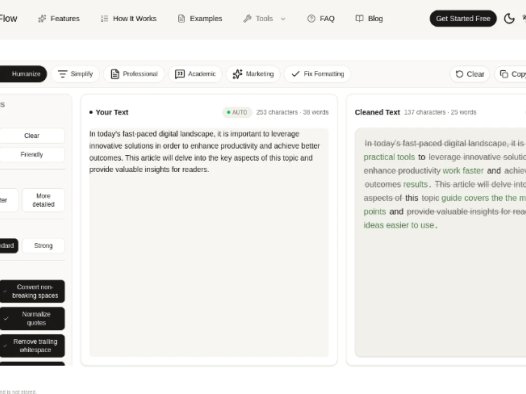This screenshot has height=394, width=526.
Task: Select the Simplify mode
Action: coord(75,74)
